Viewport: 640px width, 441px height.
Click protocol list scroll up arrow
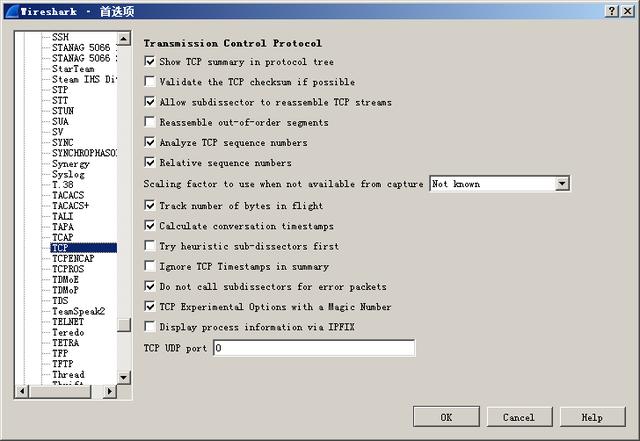point(124,39)
